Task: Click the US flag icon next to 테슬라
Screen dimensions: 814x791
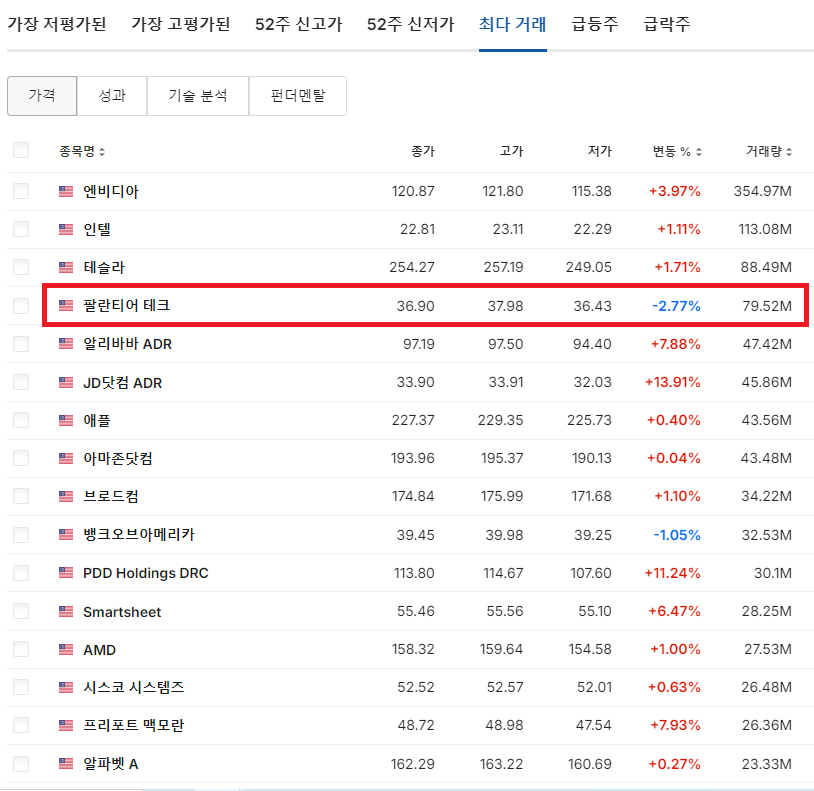Action: 66,268
